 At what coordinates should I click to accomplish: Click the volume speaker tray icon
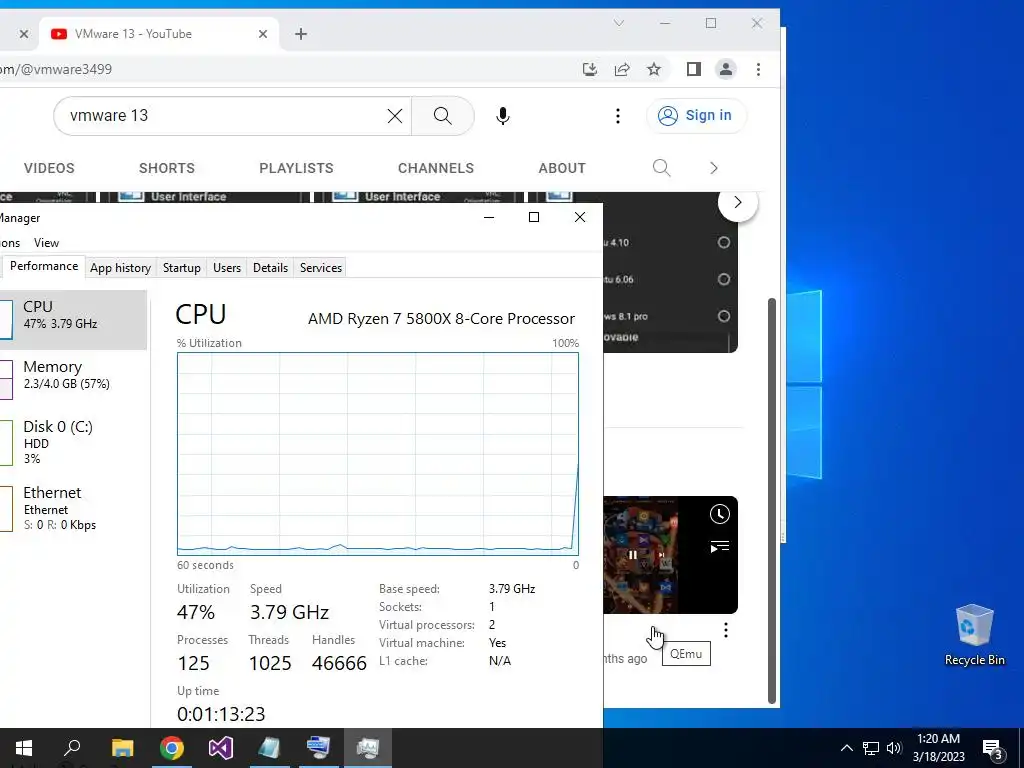[894, 748]
